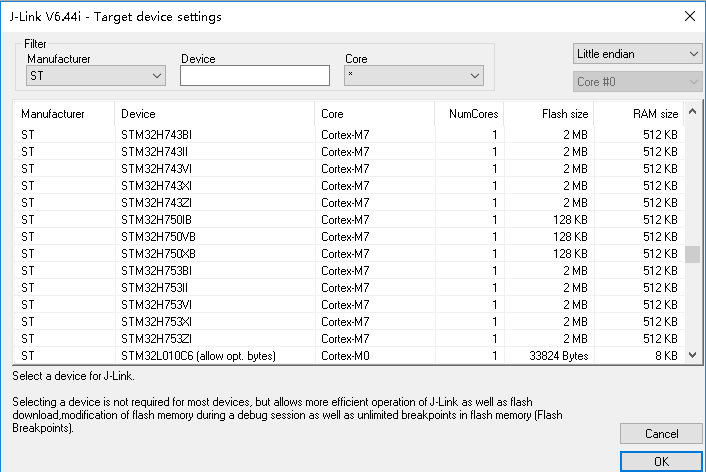Select the STM32H743BI device row
The image size is (706, 472).
pos(349,135)
